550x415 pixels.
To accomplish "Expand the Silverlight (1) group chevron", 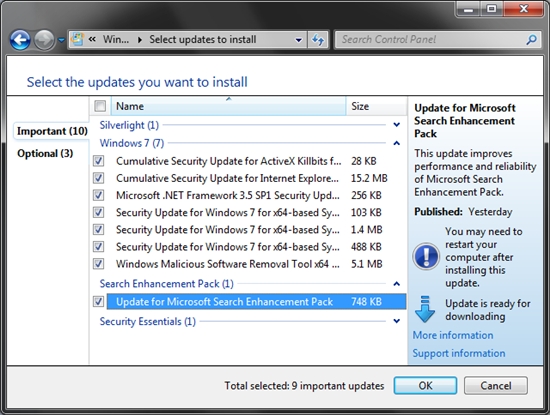I will 397,125.
